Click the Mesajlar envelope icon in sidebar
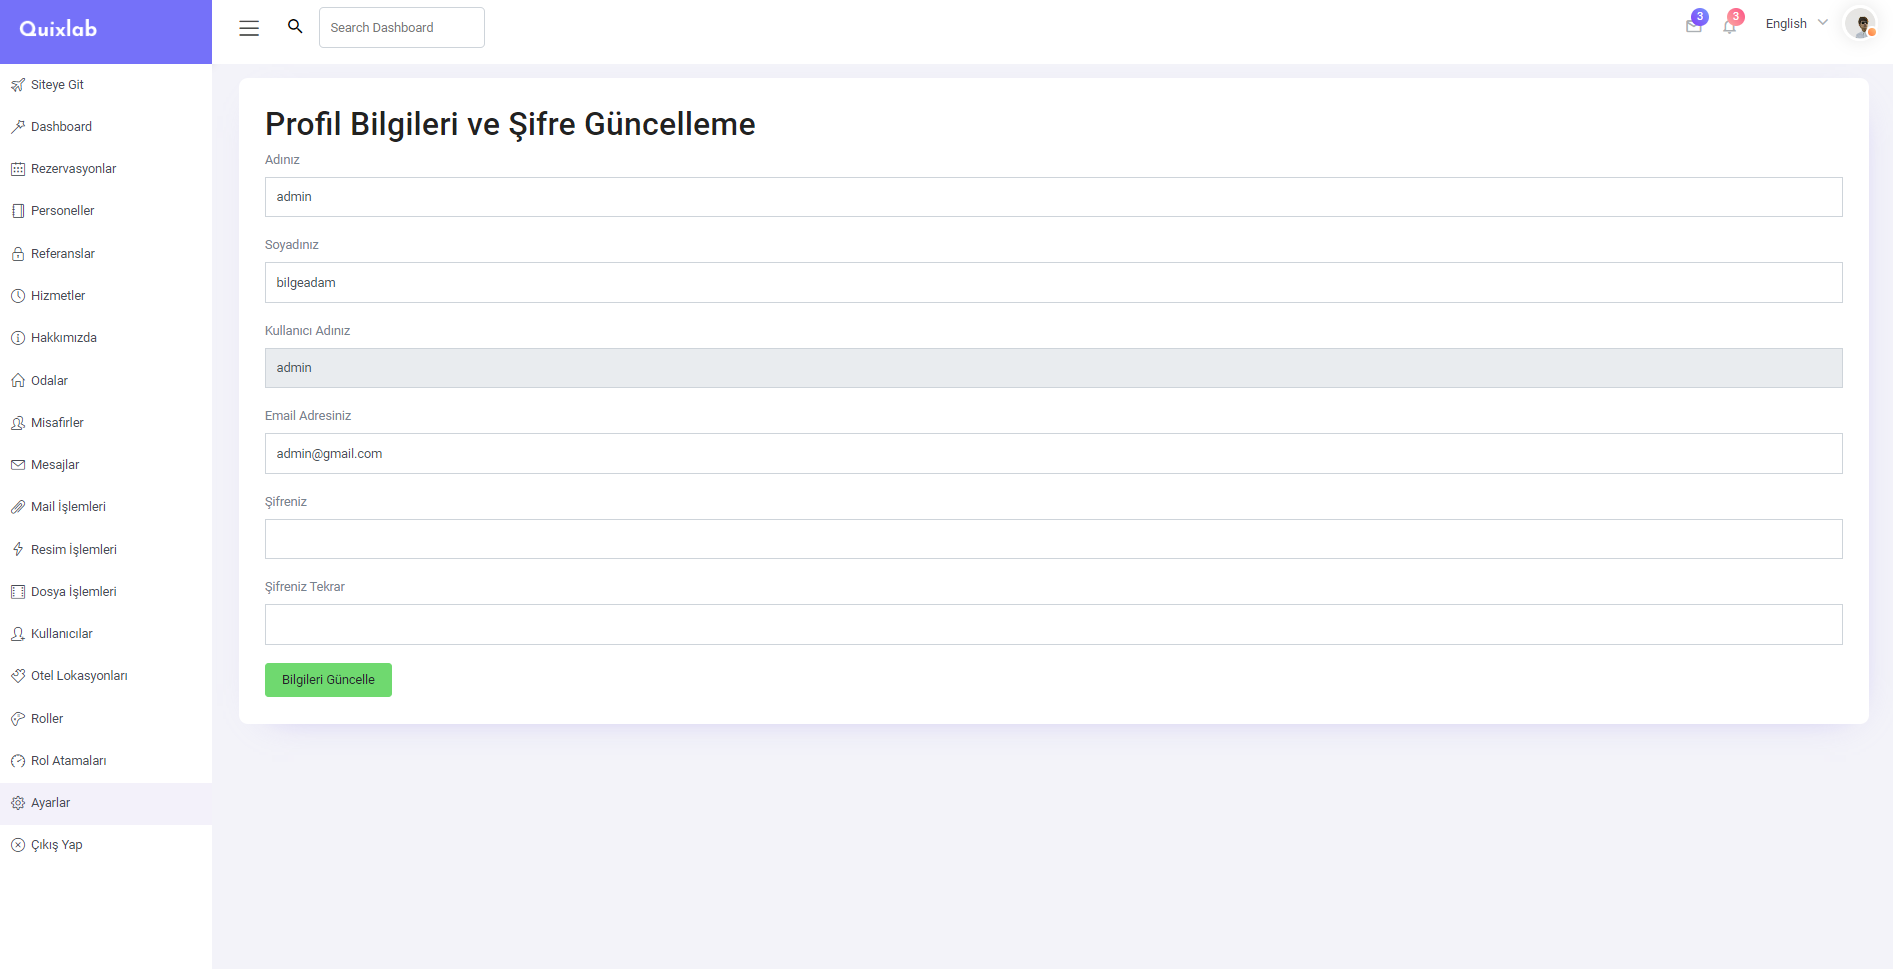Viewport: 1893px width, 969px height. click(18, 465)
